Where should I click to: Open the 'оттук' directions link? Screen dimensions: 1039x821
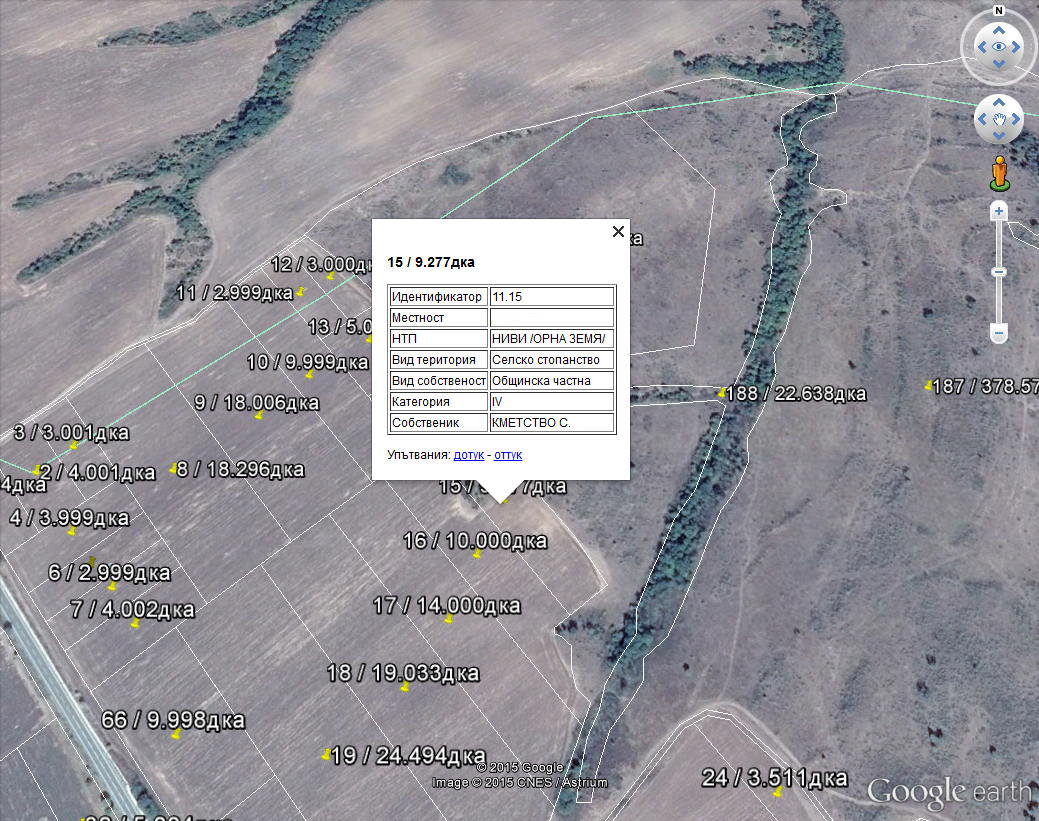(508, 455)
